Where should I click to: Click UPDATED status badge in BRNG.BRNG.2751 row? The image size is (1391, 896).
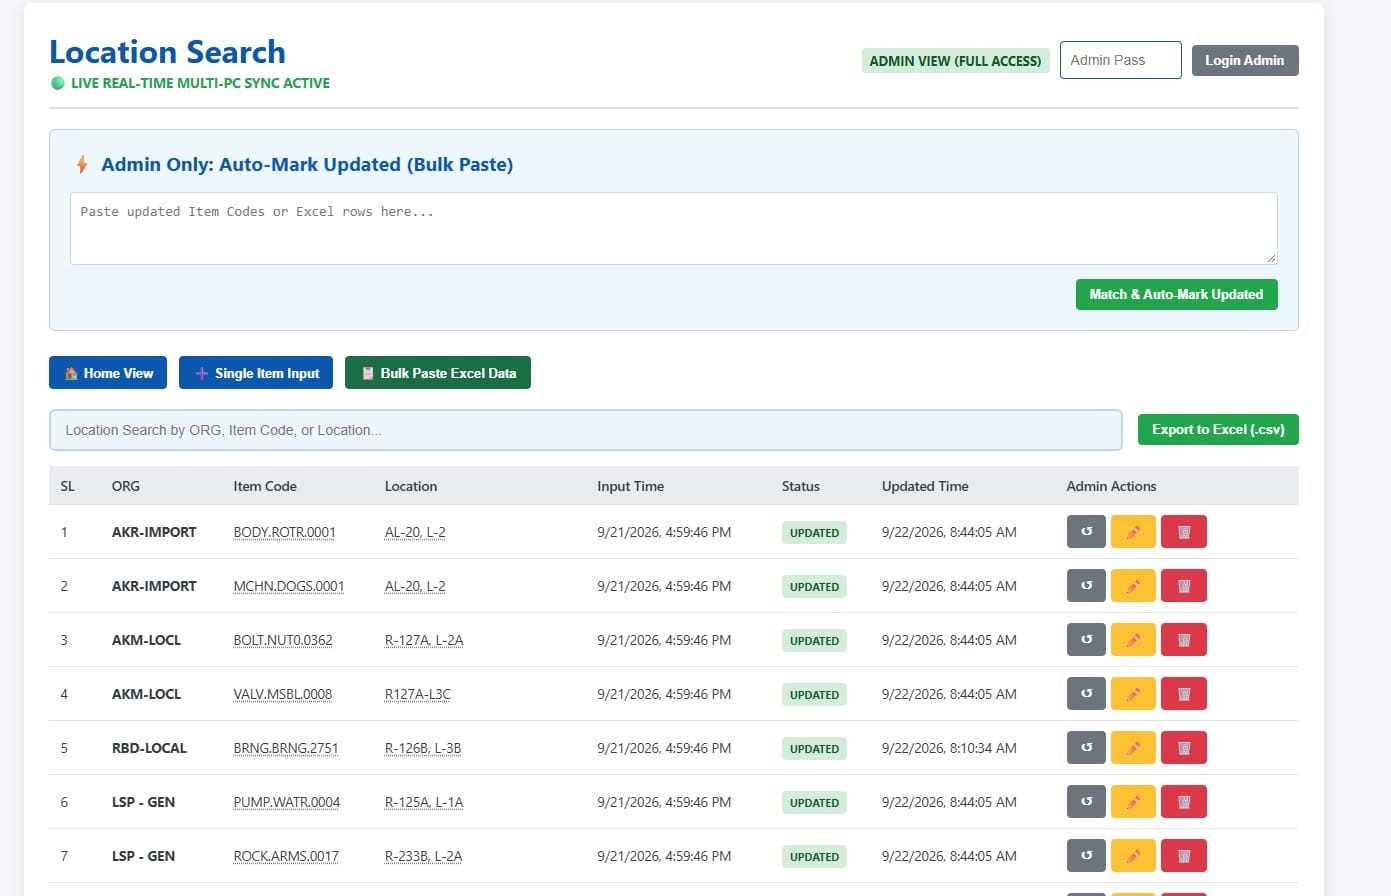click(x=814, y=749)
